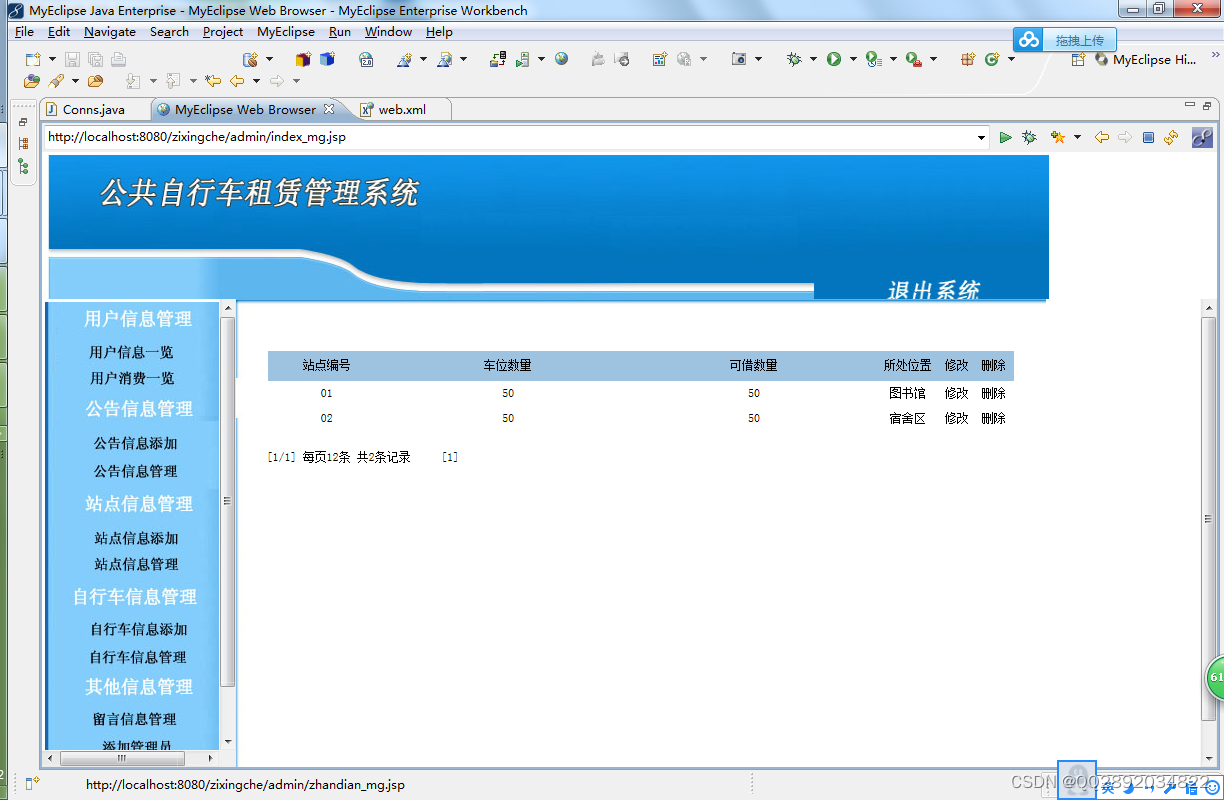Open the MyEclipse menu
Image resolution: width=1224 pixels, height=800 pixels.
click(285, 31)
